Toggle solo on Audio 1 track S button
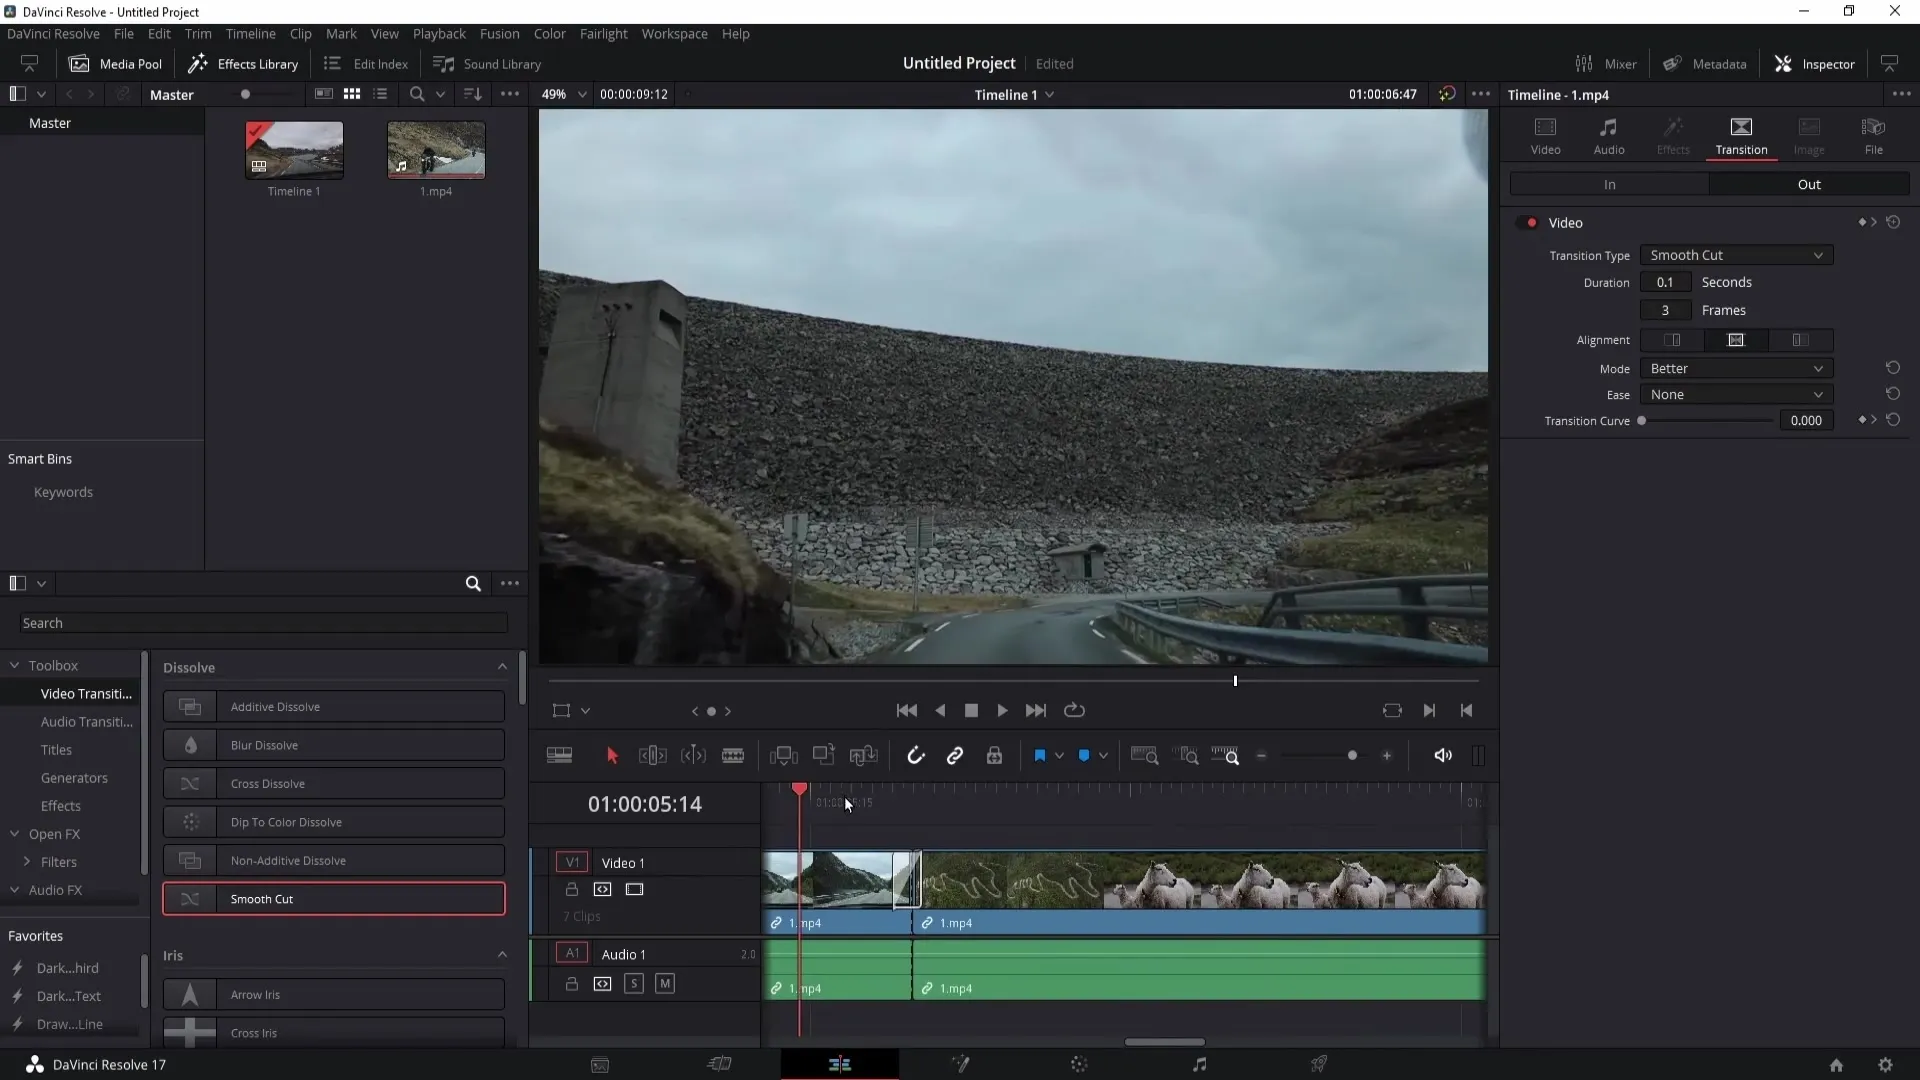Image resolution: width=1920 pixels, height=1080 pixels. pyautogui.click(x=634, y=984)
